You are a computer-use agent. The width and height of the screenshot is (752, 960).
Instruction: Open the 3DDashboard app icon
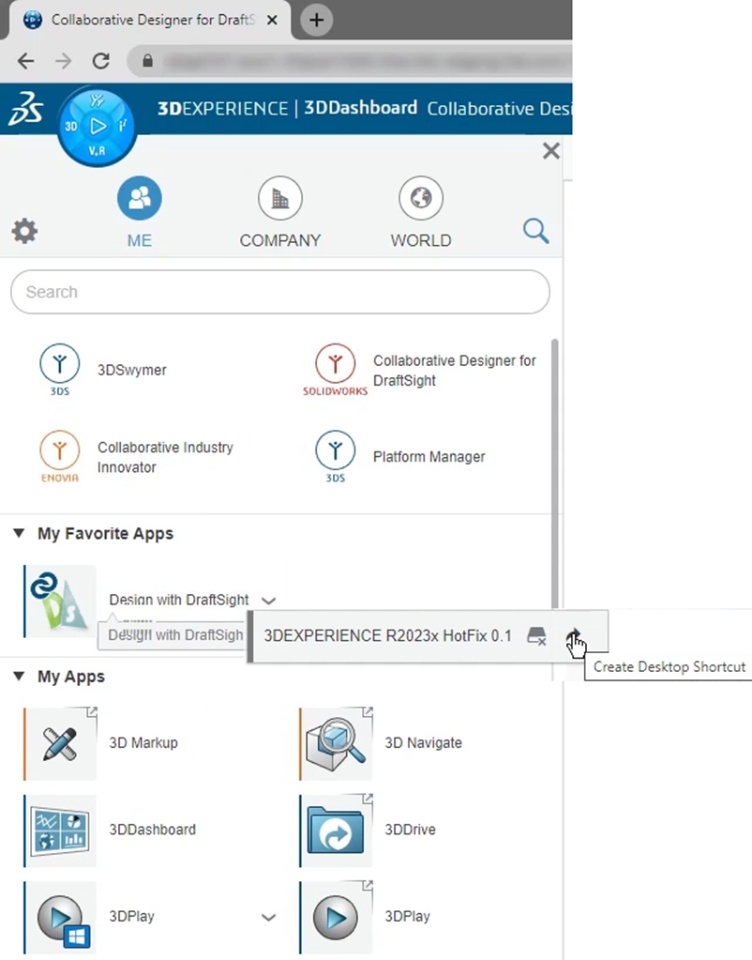pos(60,830)
